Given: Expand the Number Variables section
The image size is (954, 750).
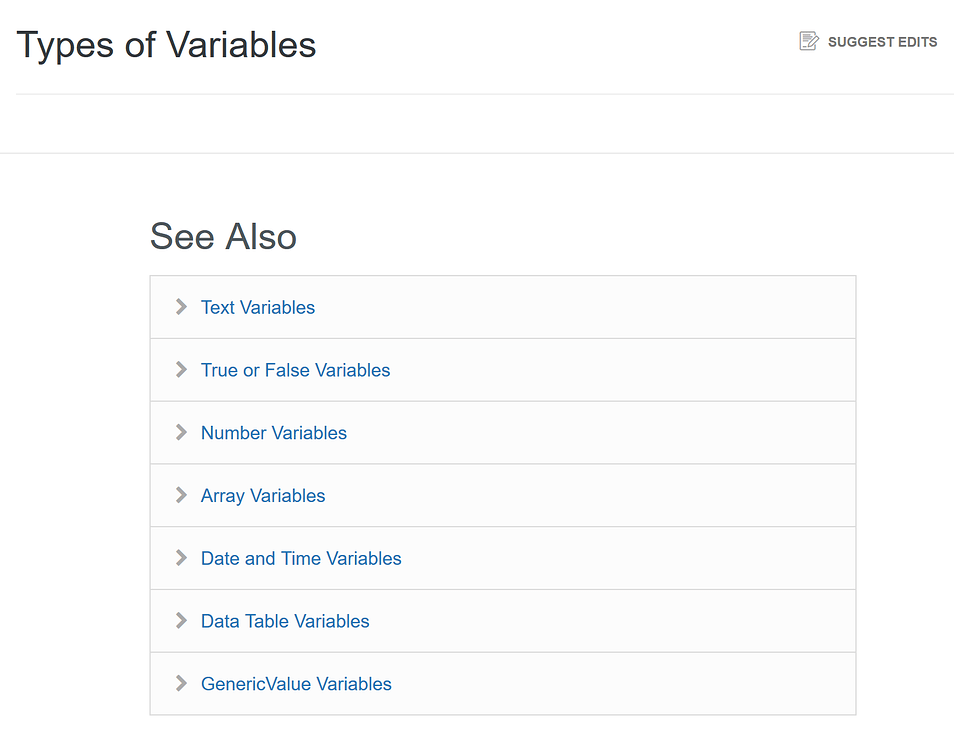Looking at the screenshot, I should click(273, 432).
